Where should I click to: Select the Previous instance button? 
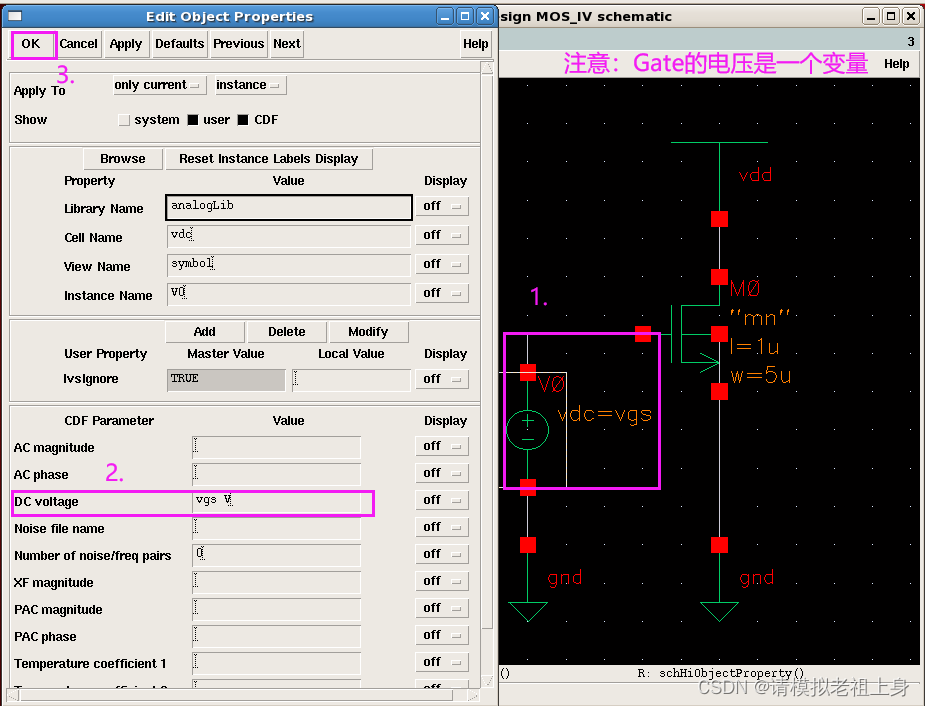point(238,44)
